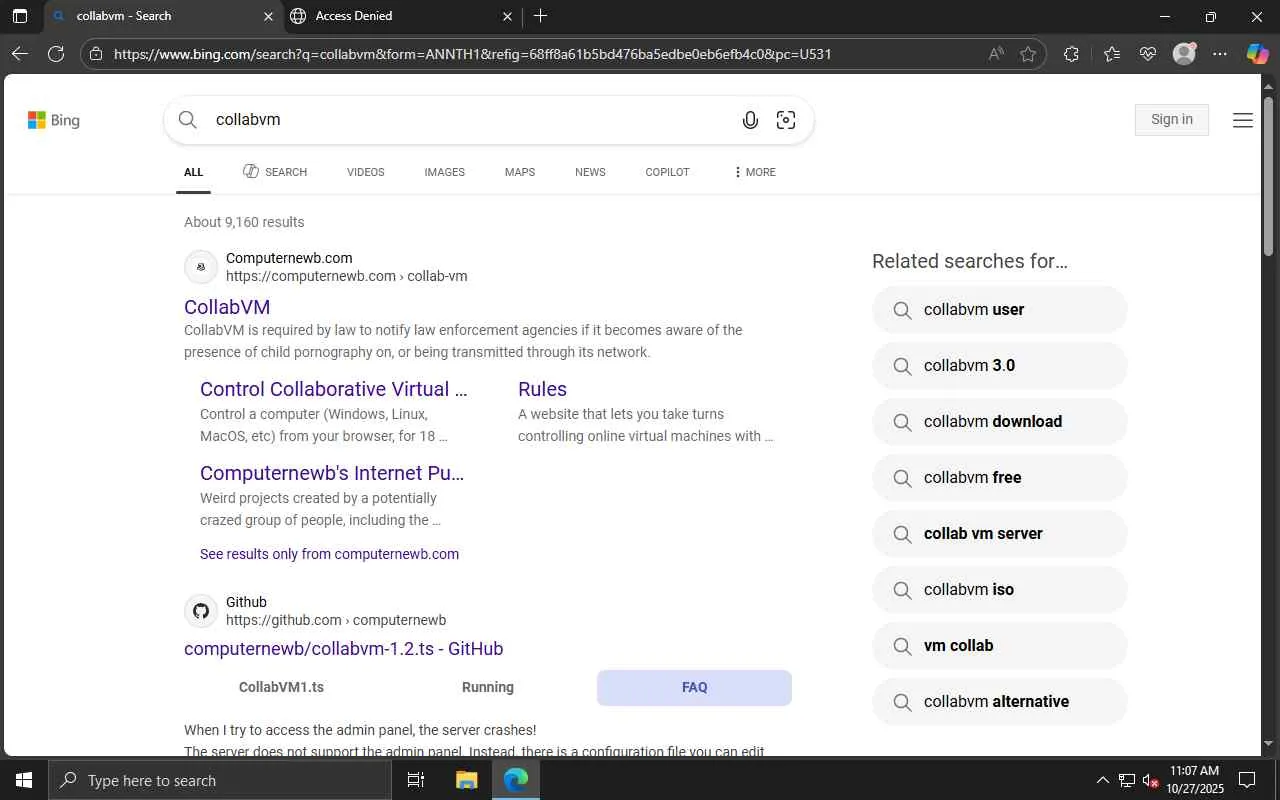The height and width of the screenshot is (800, 1280).
Task: Go to the Bing home logo
Action: (54, 120)
